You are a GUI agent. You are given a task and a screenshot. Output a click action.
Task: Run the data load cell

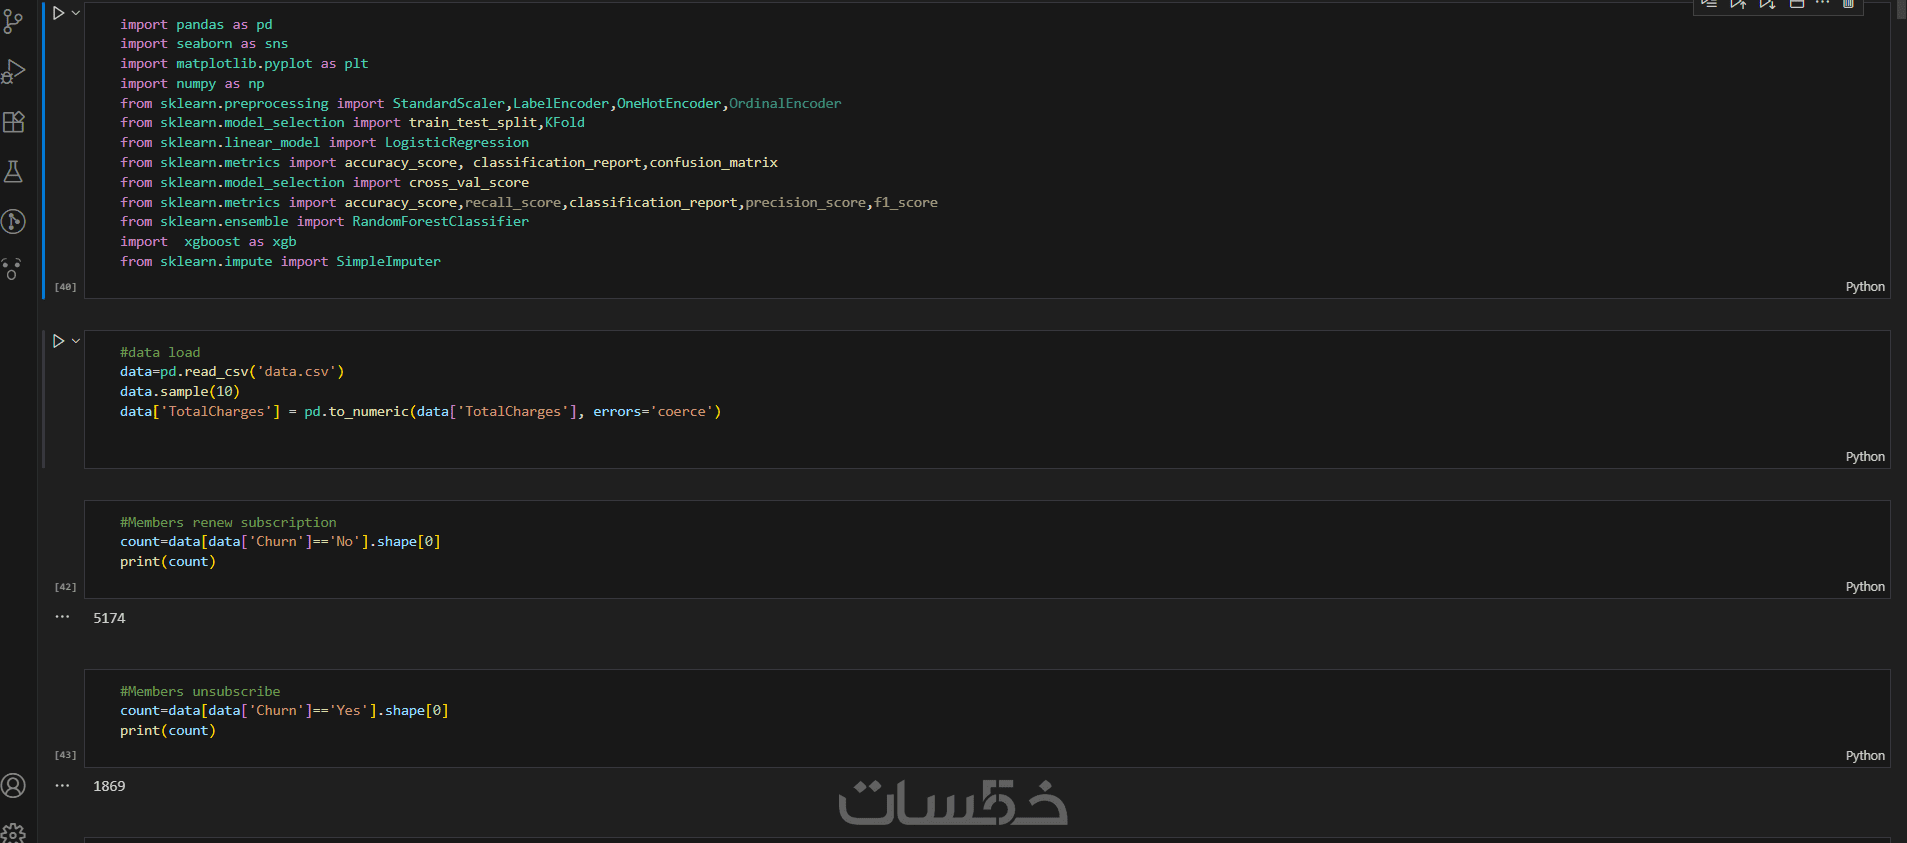tap(58, 341)
